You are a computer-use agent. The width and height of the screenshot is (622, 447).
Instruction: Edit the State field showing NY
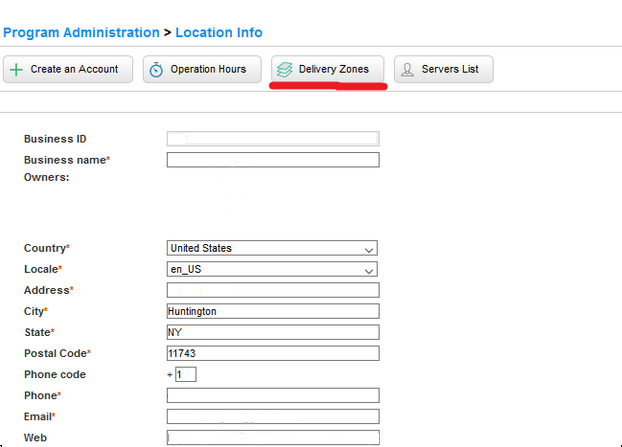[272, 332]
